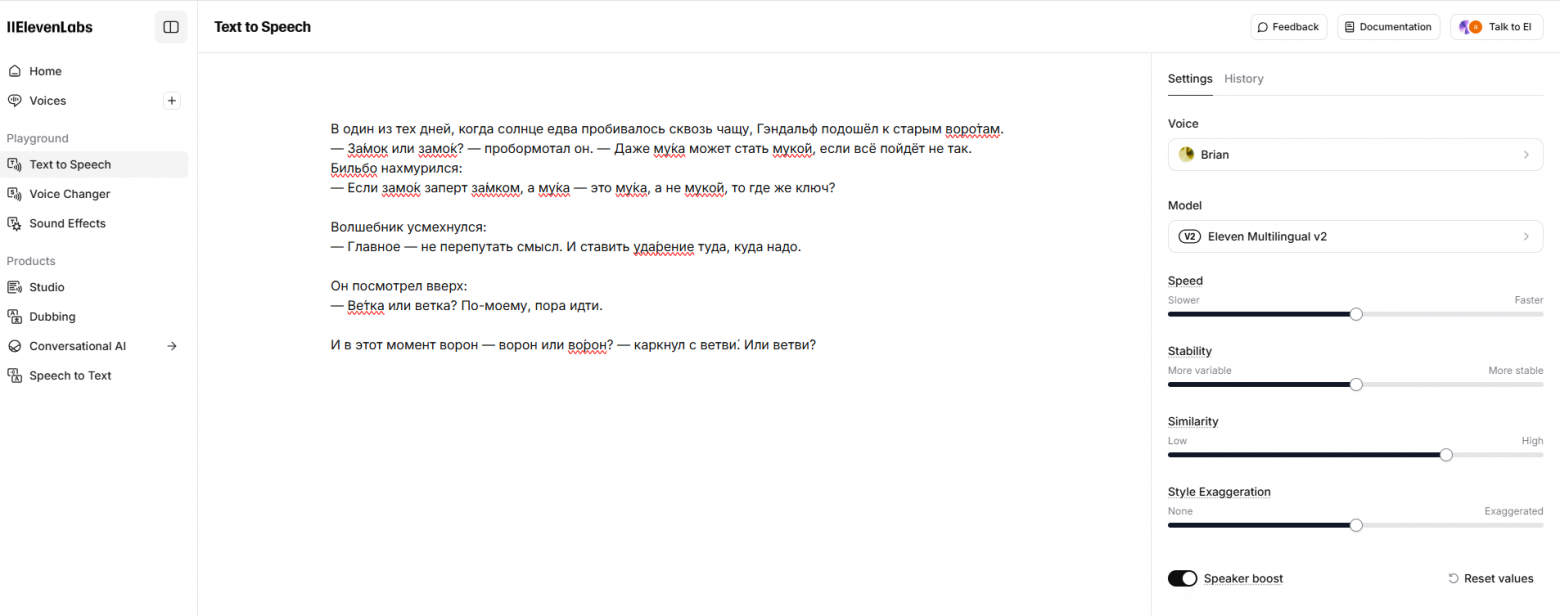Click the Home icon in sidebar
This screenshot has width=1560, height=616.
coord(14,71)
